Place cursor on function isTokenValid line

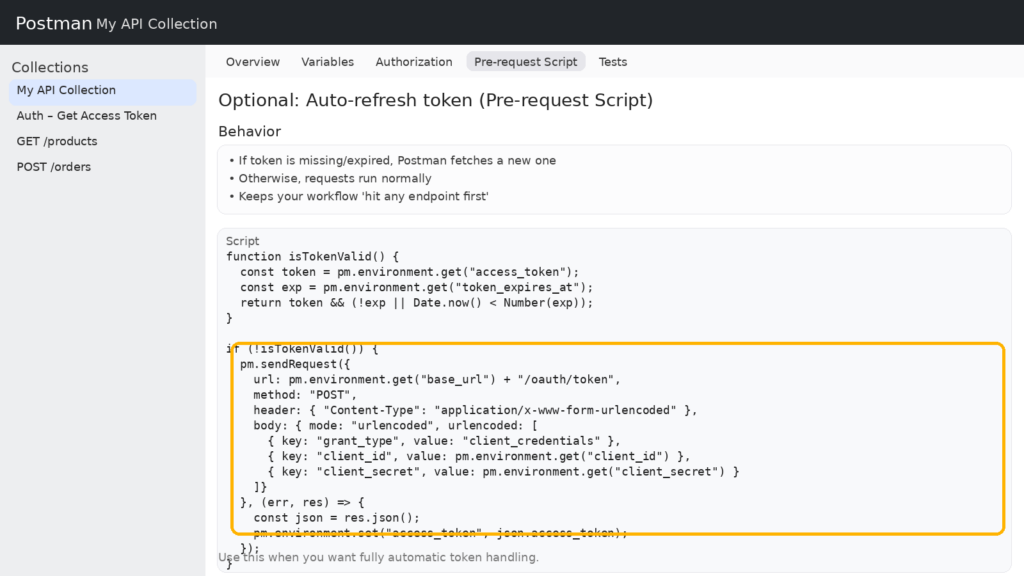point(312,257)
